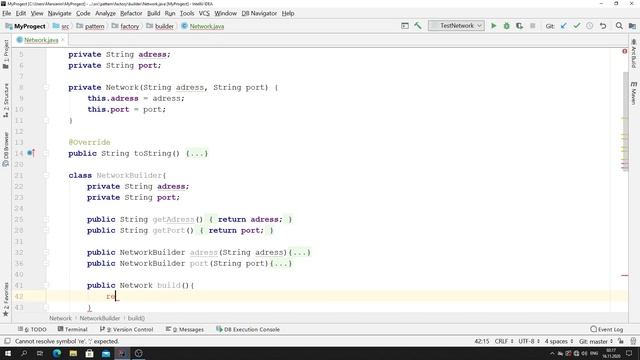Collapse the Network constructor fold on line 8

[x=46, y=87]
